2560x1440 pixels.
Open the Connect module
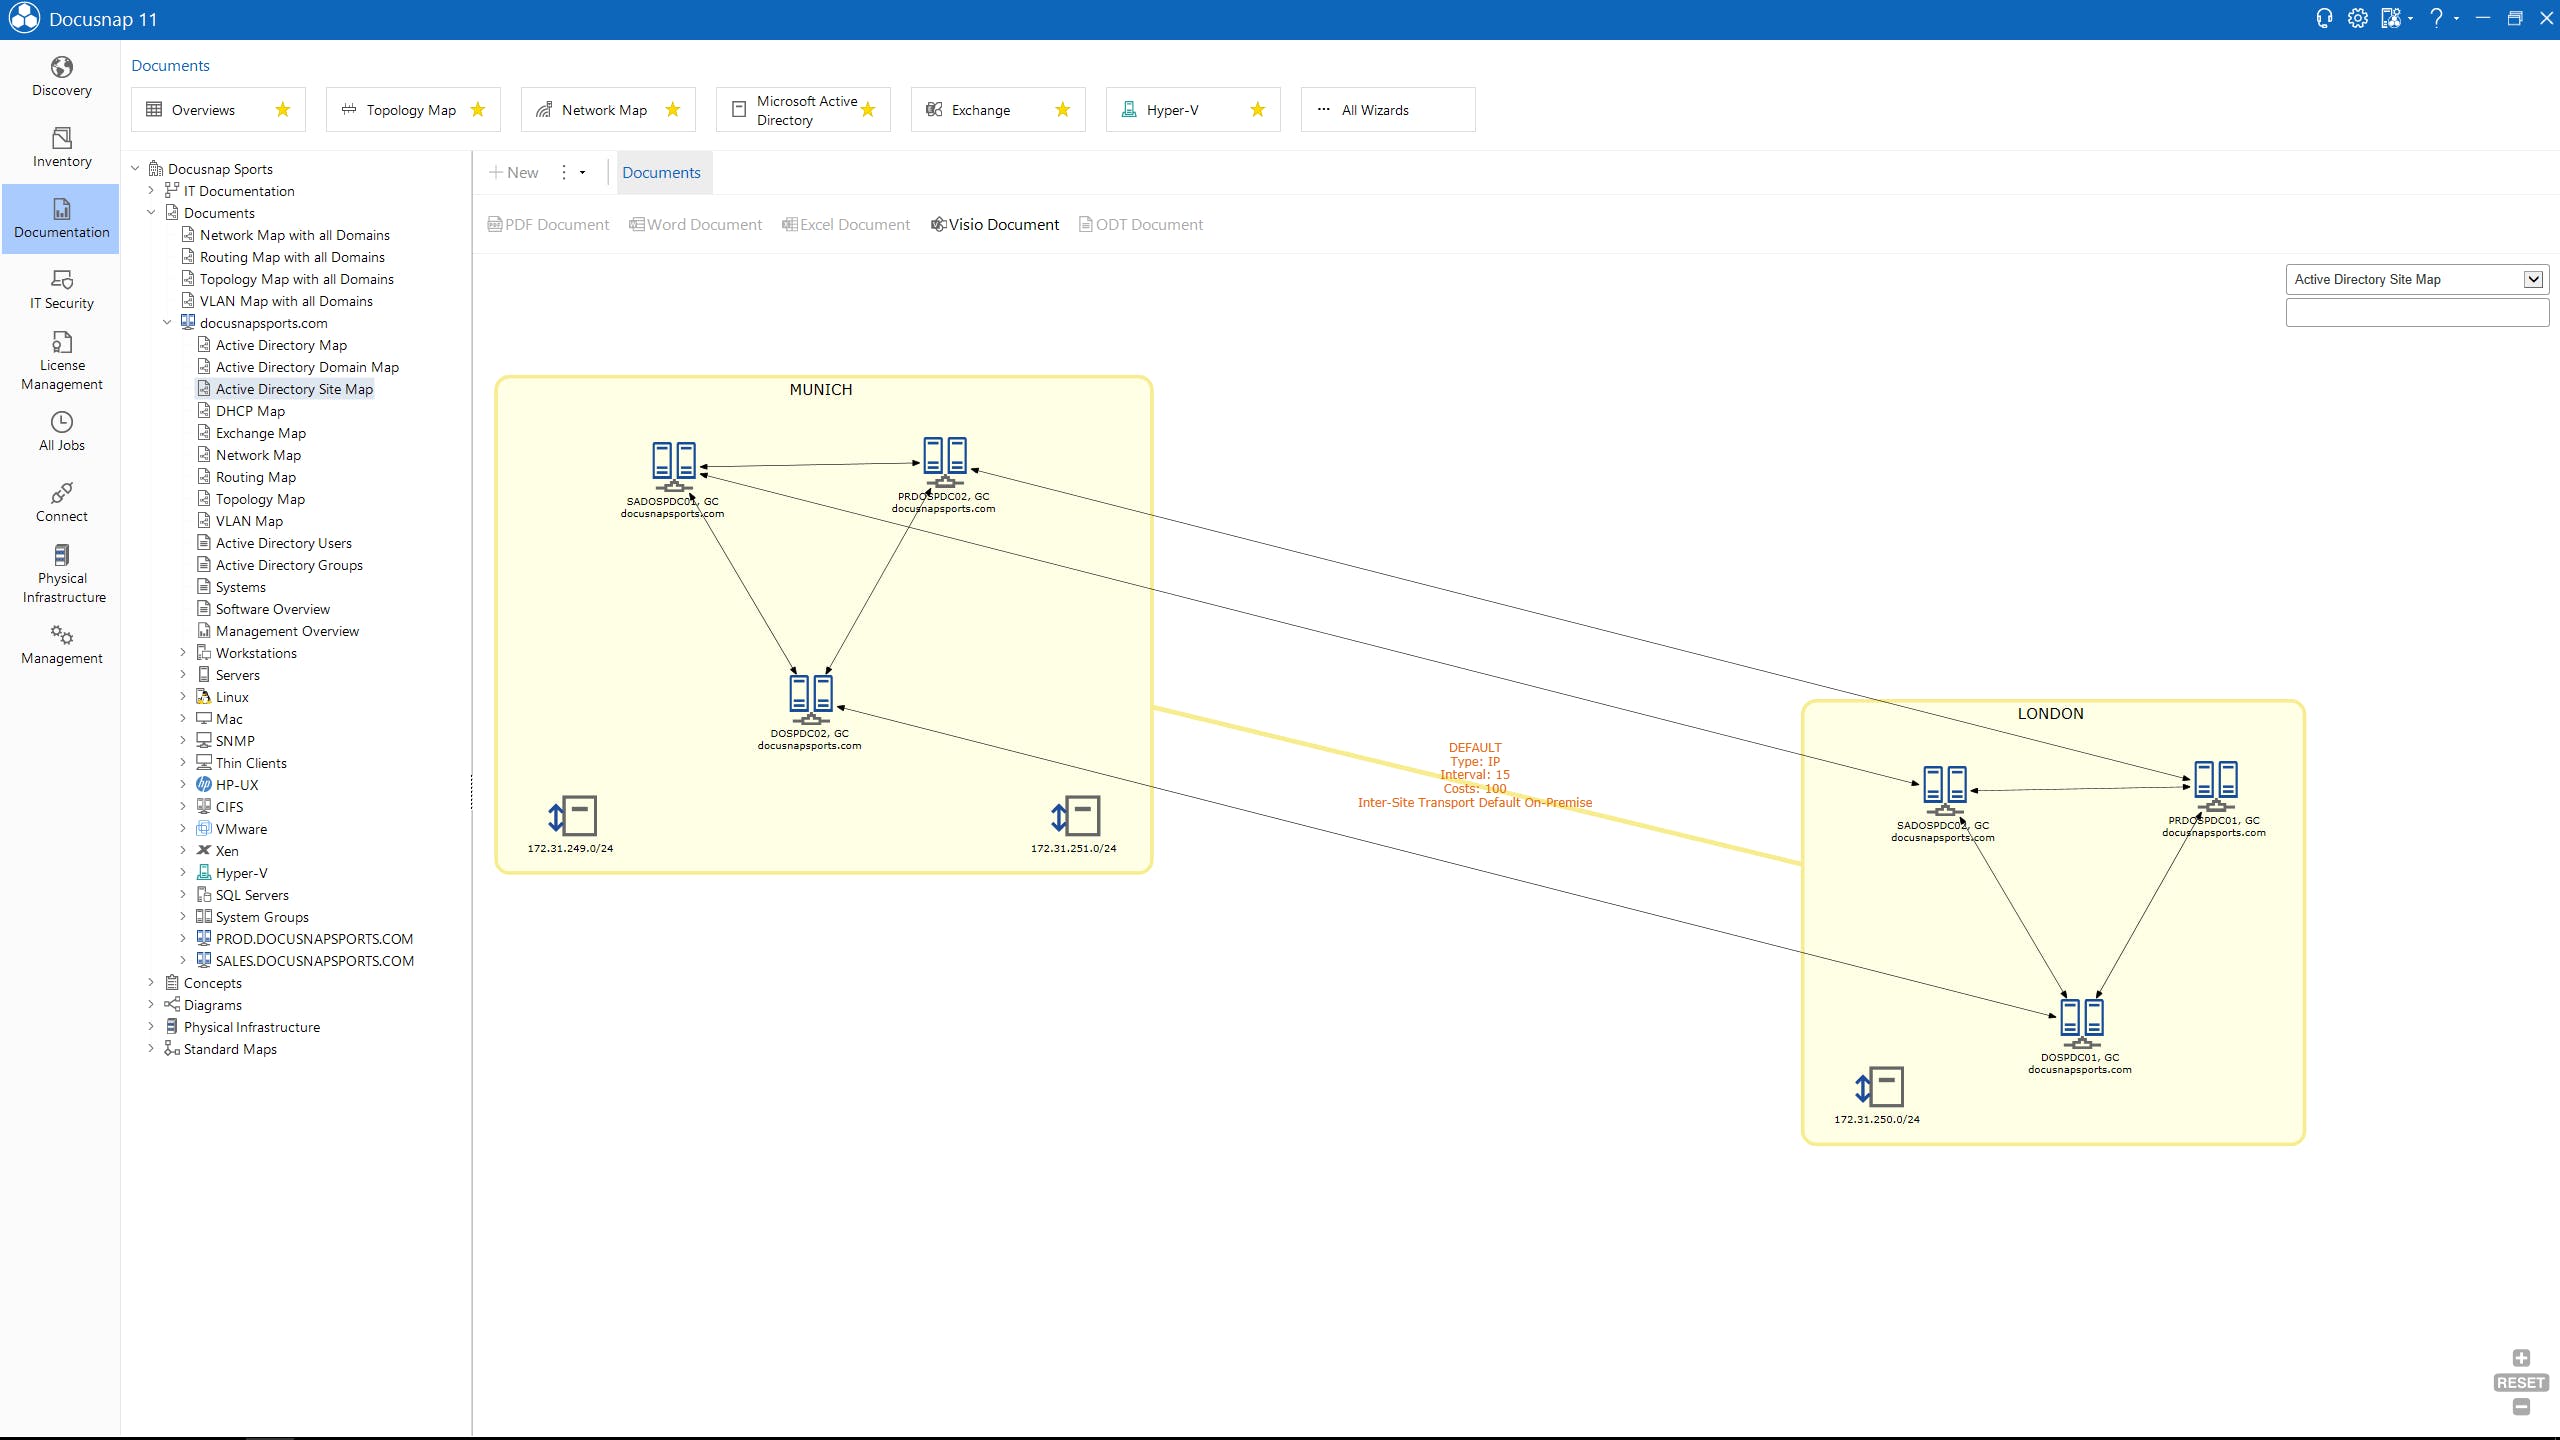61,503
